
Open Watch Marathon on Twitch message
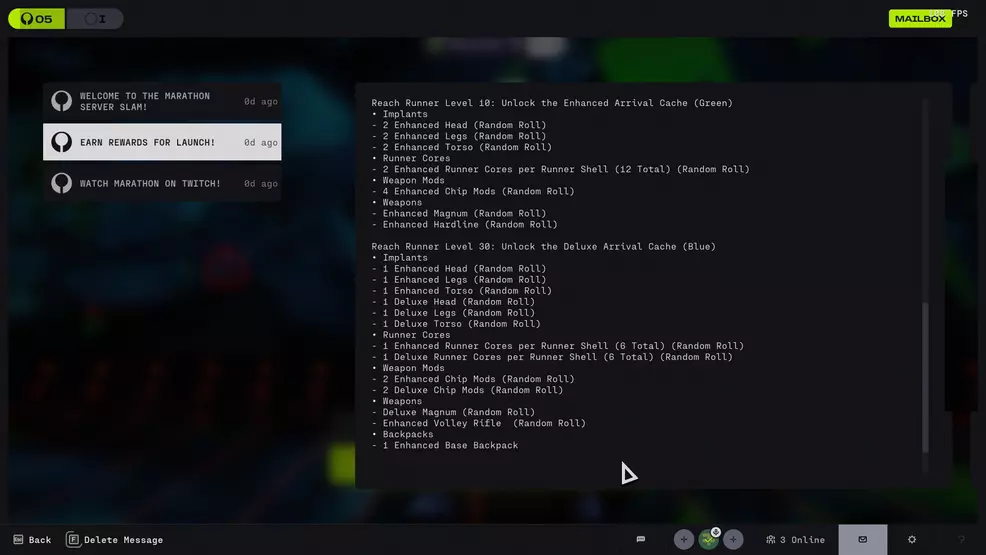point(162,183)
